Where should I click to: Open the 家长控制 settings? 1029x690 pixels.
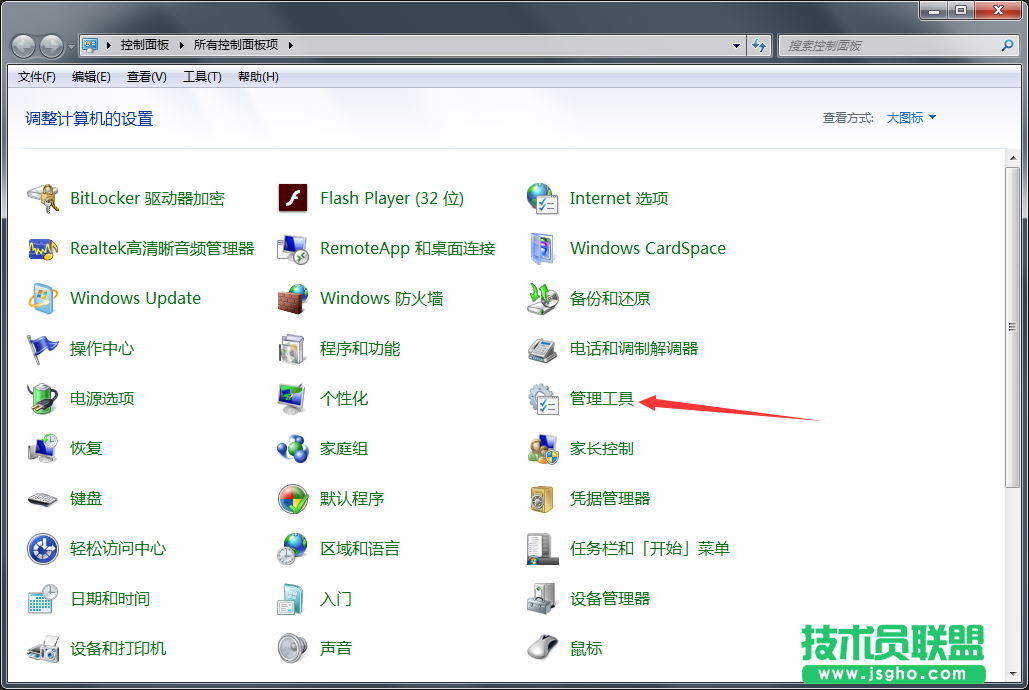click(602, 448)
